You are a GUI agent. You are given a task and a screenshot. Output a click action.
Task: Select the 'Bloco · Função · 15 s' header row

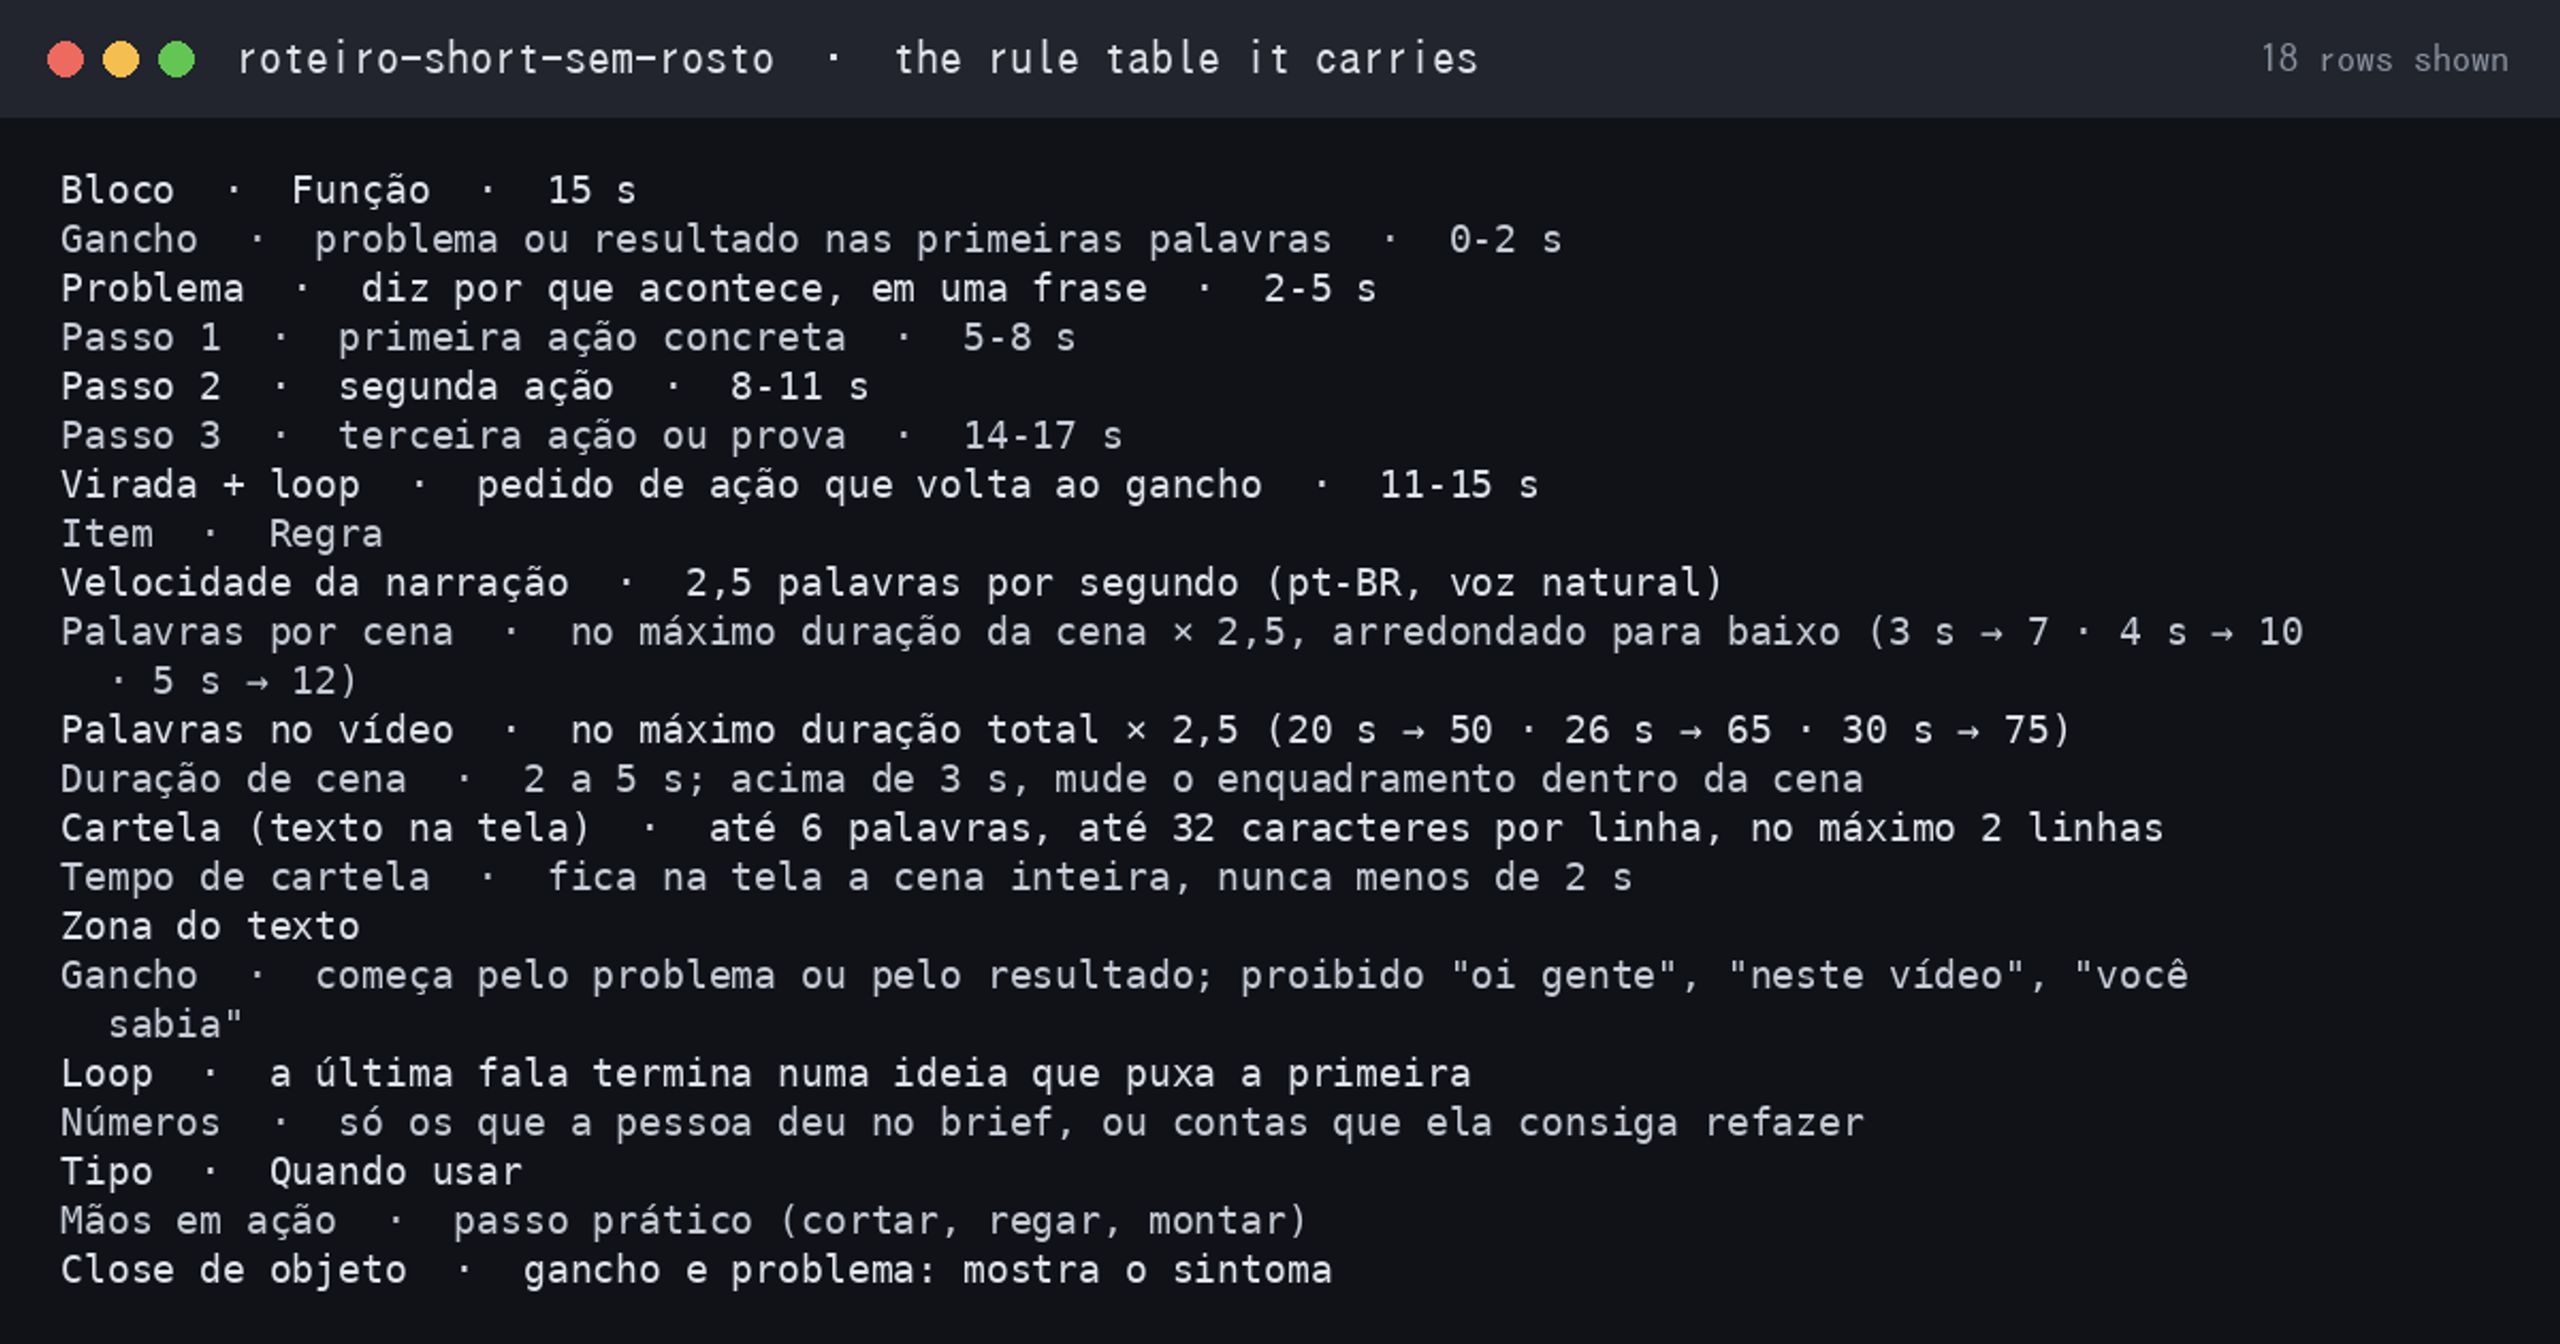348,190
